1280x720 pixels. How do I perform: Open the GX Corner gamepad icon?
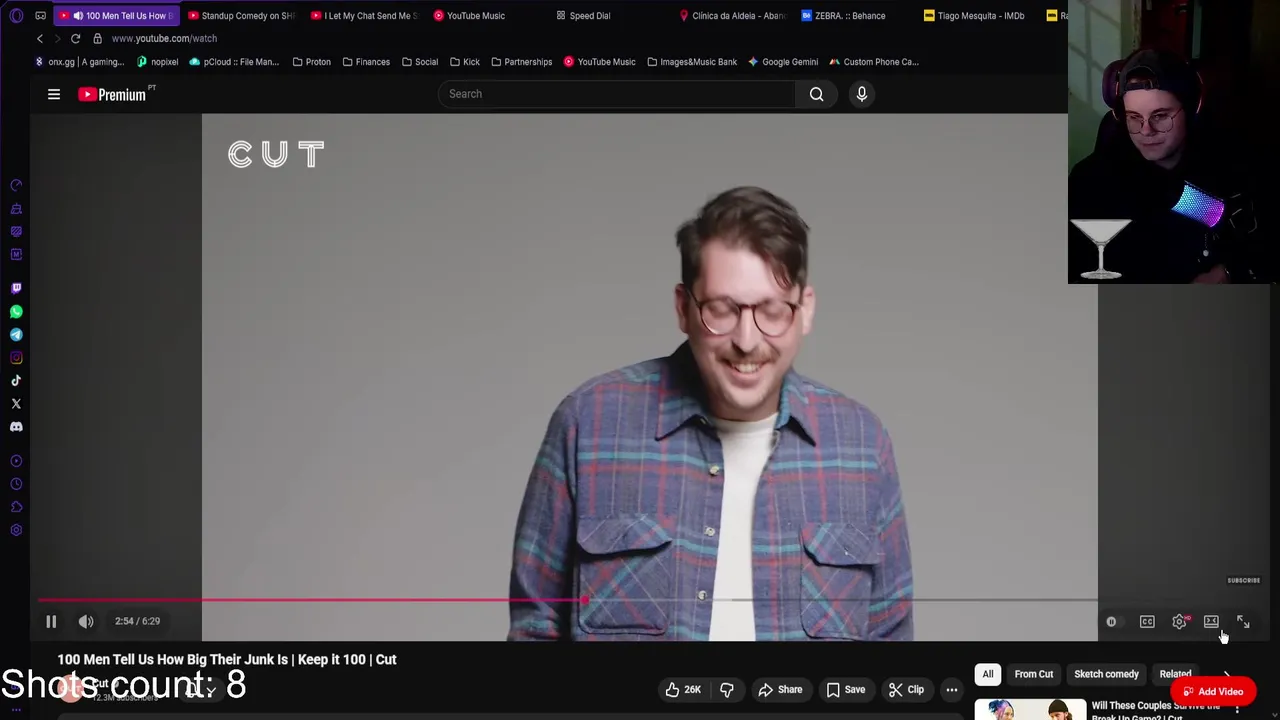pos(40,16)
